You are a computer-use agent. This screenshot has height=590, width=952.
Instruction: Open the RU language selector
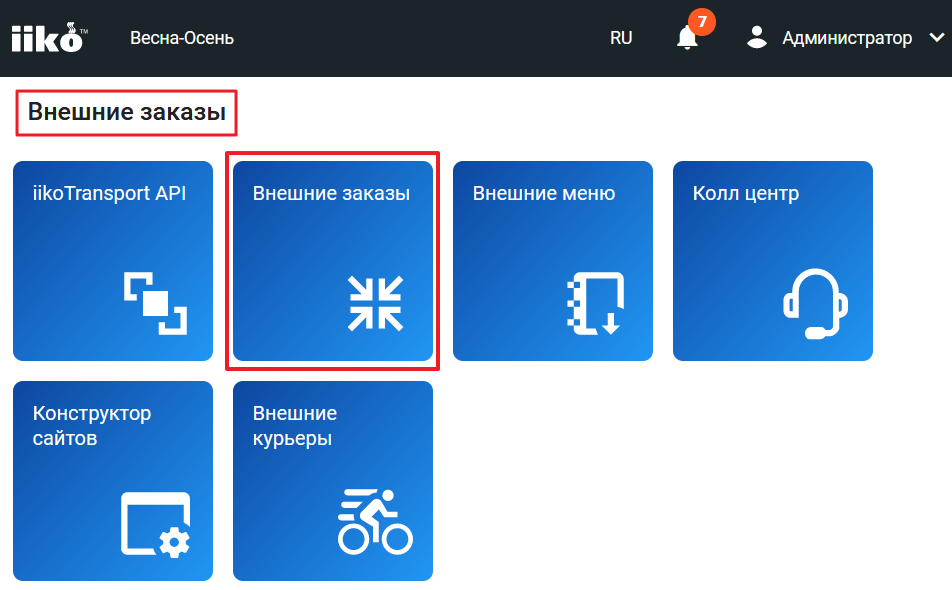[x=621, y=37]
